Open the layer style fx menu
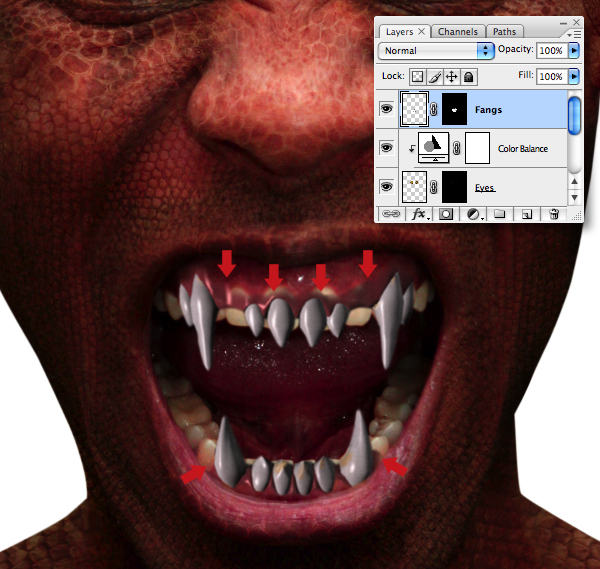 [x=421, y=214]
